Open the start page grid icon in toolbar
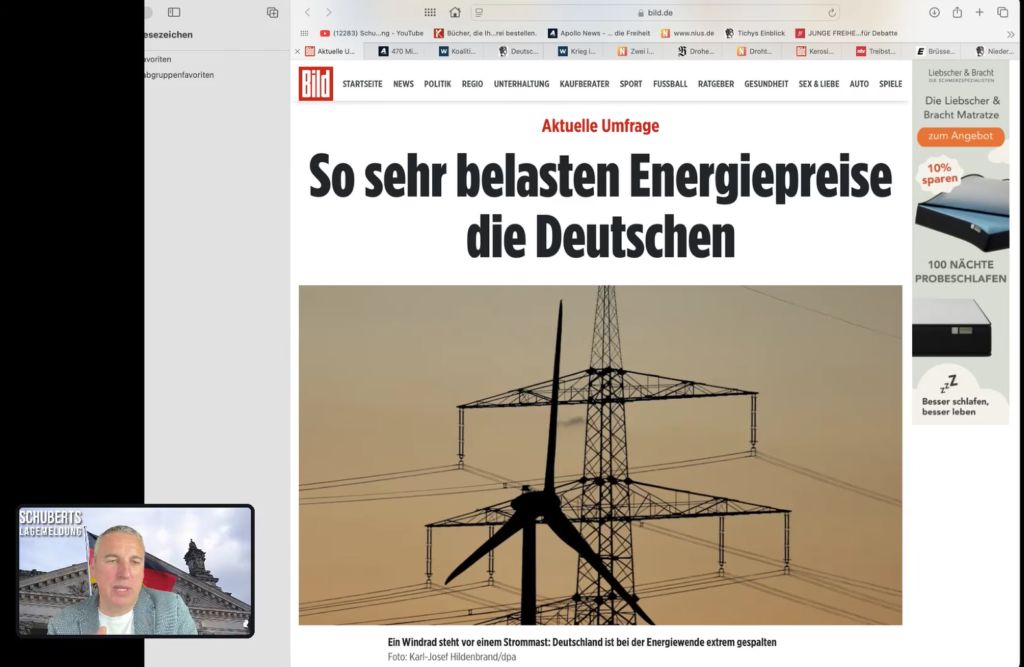Screen dimensions: 1024x667 [430, 12]
